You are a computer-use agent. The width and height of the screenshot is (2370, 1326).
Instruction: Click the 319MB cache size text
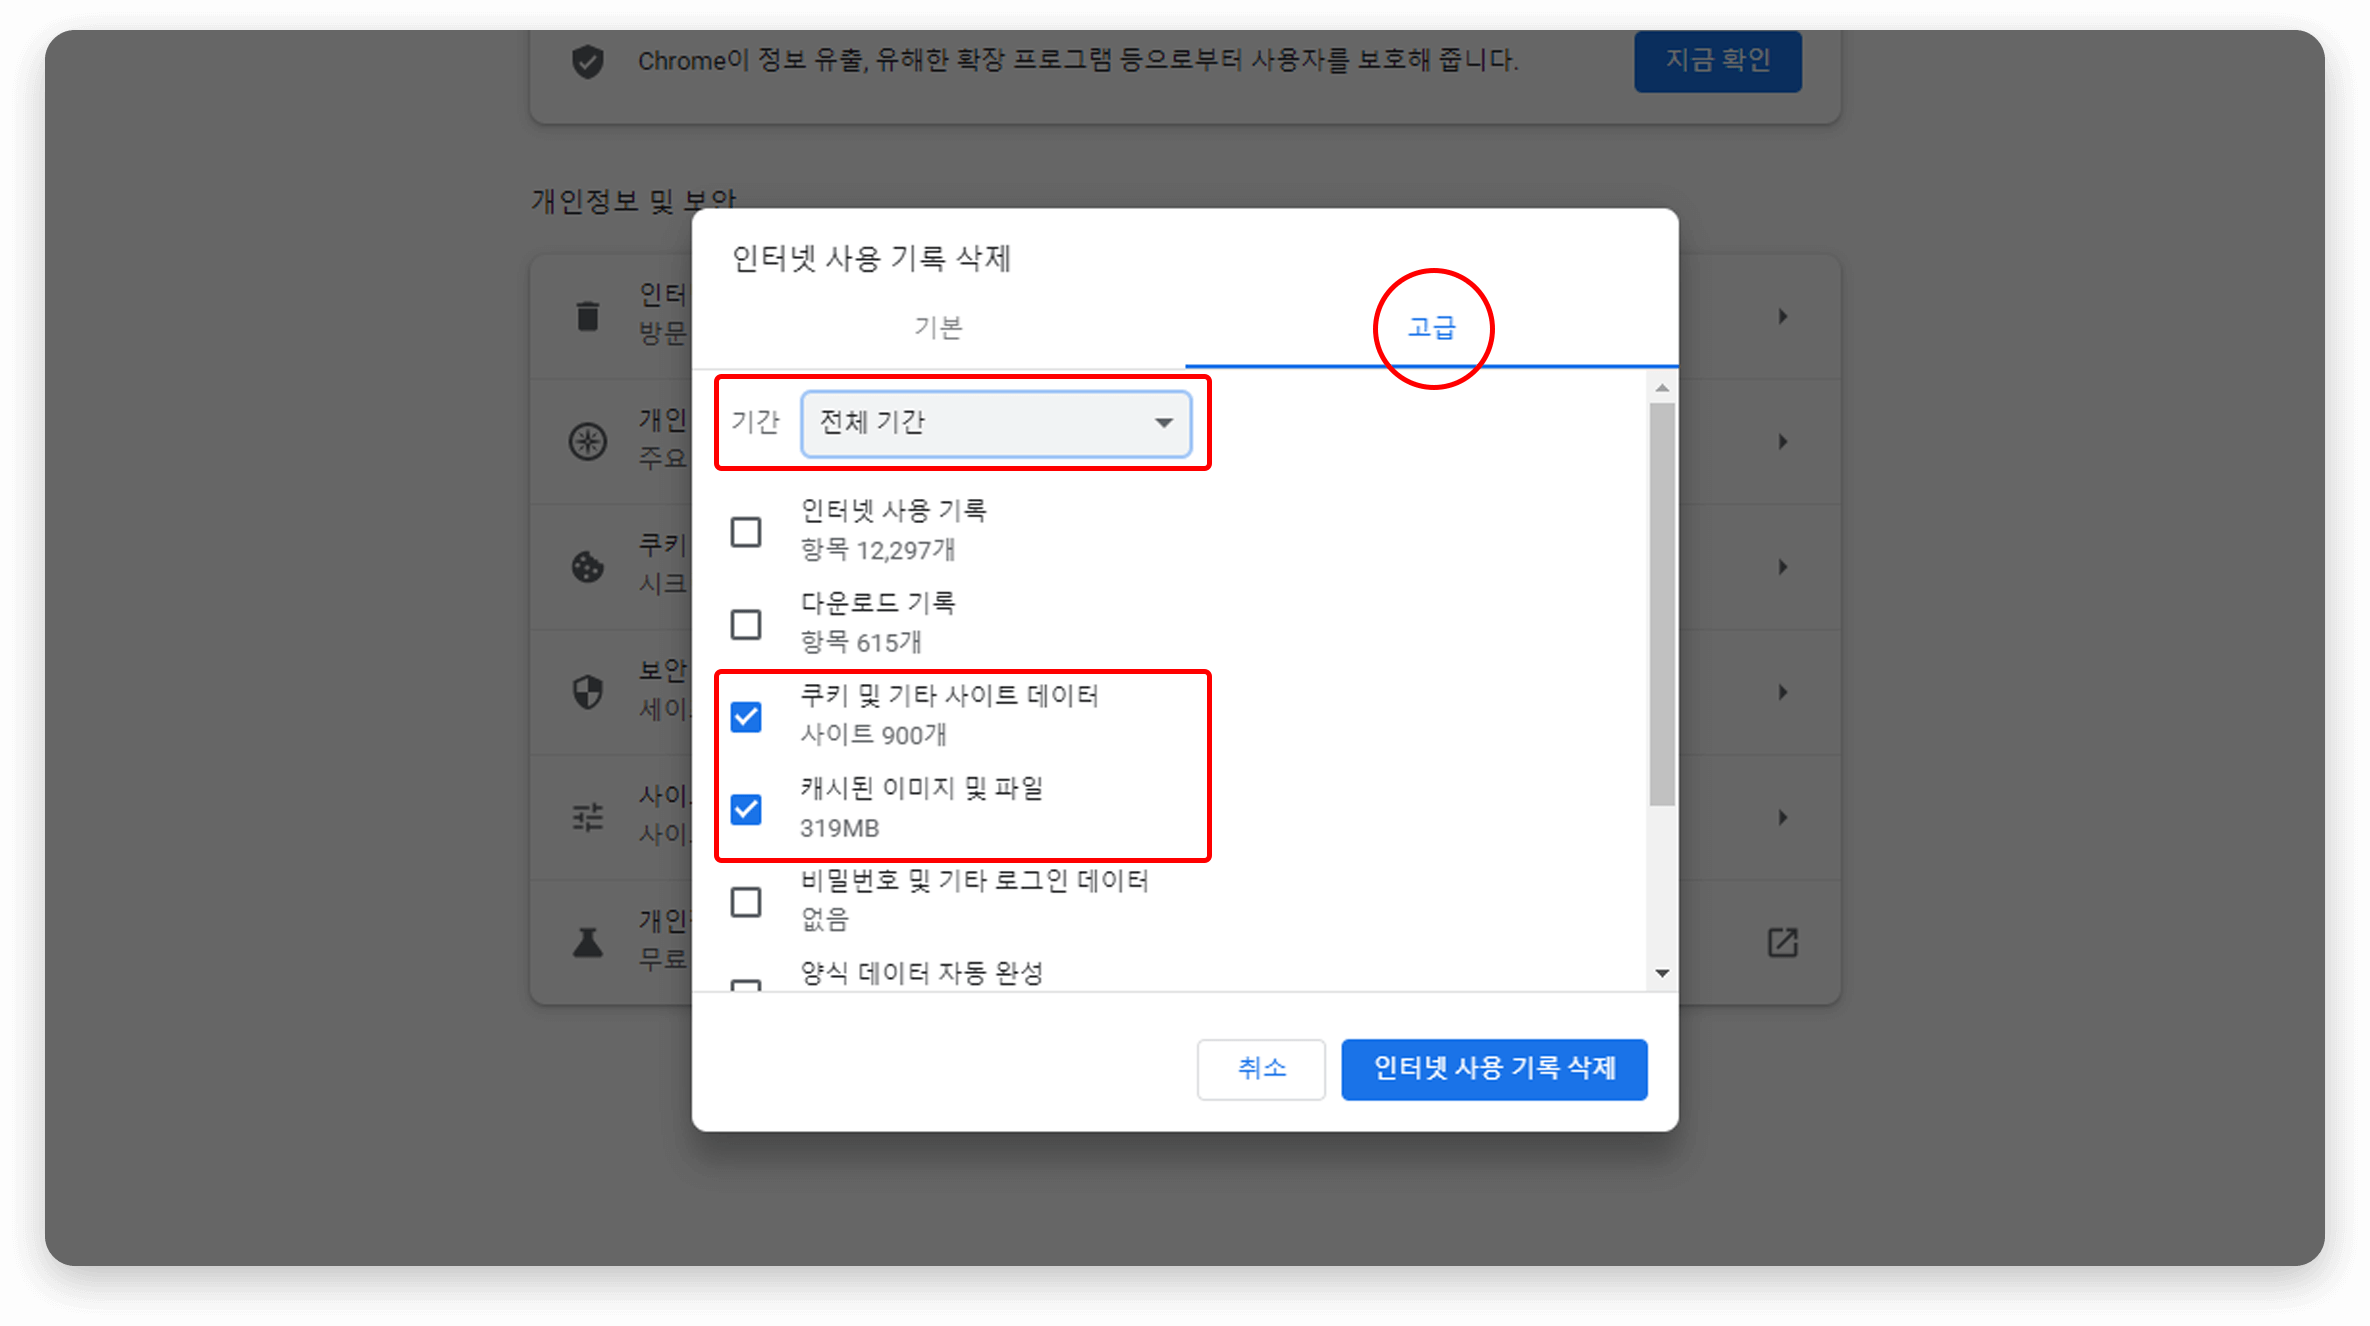click(x=839, y=828)
